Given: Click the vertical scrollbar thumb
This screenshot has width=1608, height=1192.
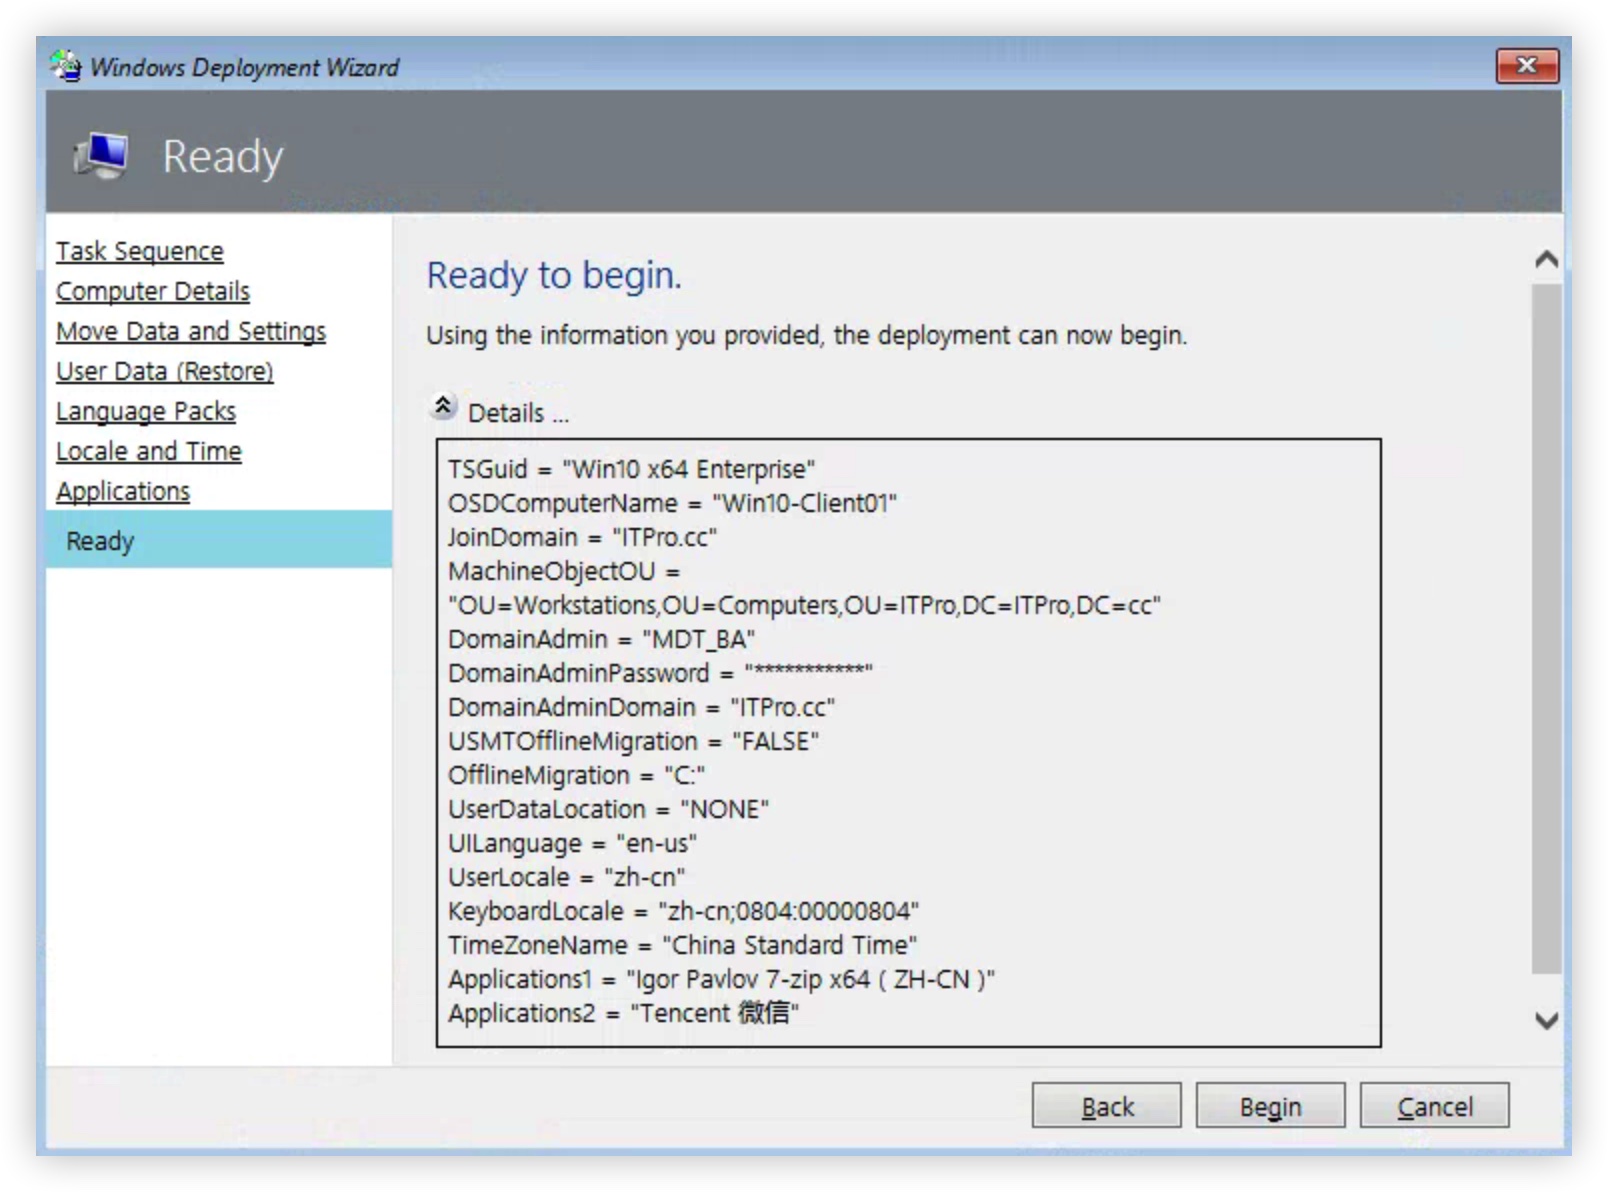Looking at the screenshot, I should tap(1545, 628).
